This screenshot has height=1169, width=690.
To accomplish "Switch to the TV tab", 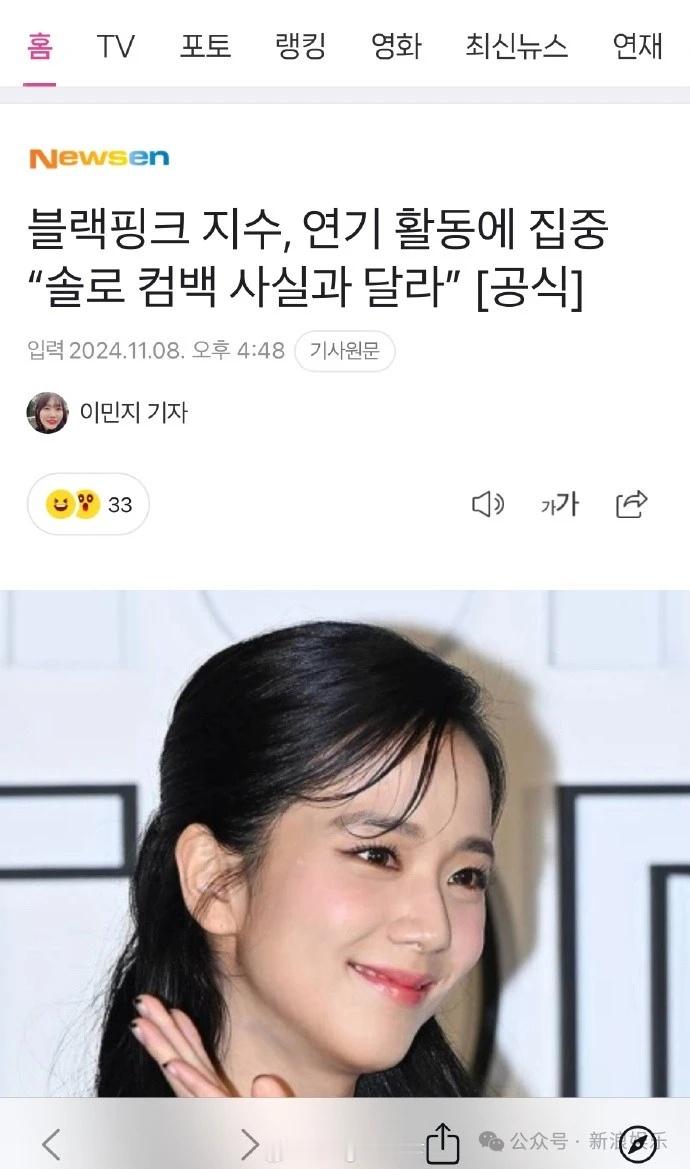I will point(115,46).
